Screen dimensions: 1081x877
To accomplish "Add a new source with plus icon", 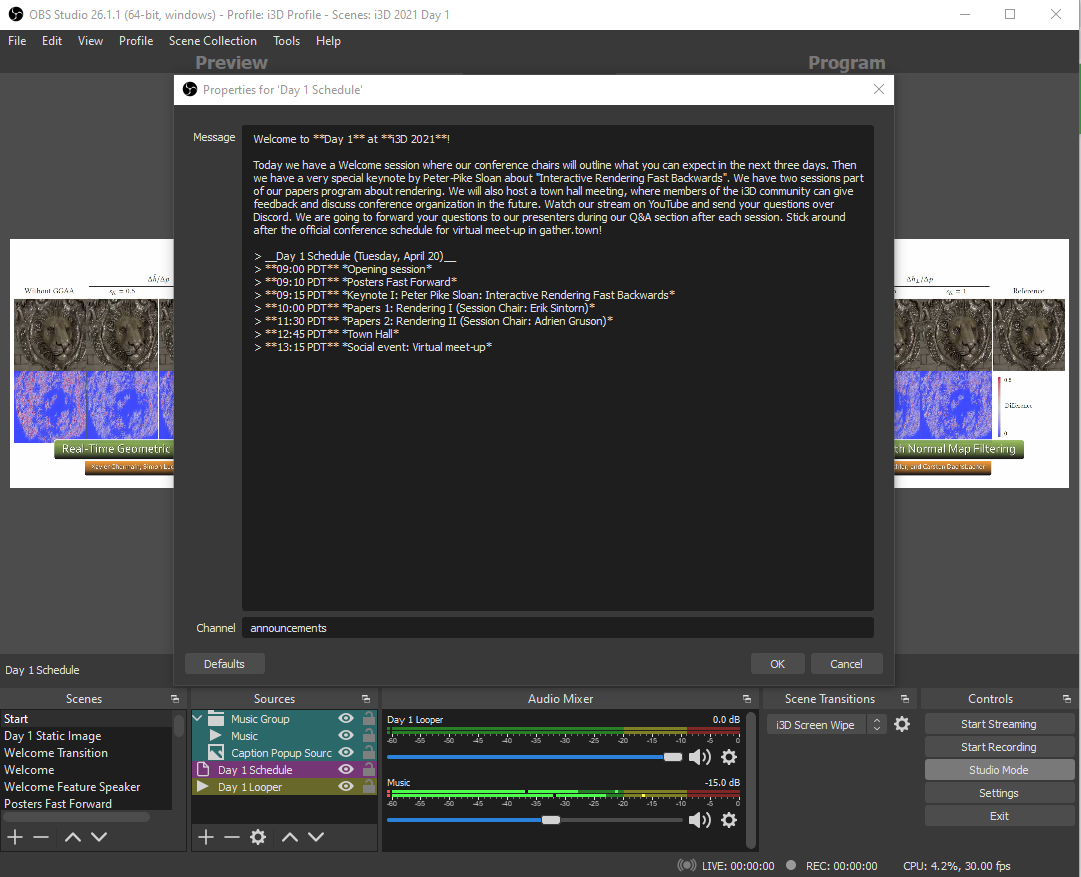I will tap(206, 837).
